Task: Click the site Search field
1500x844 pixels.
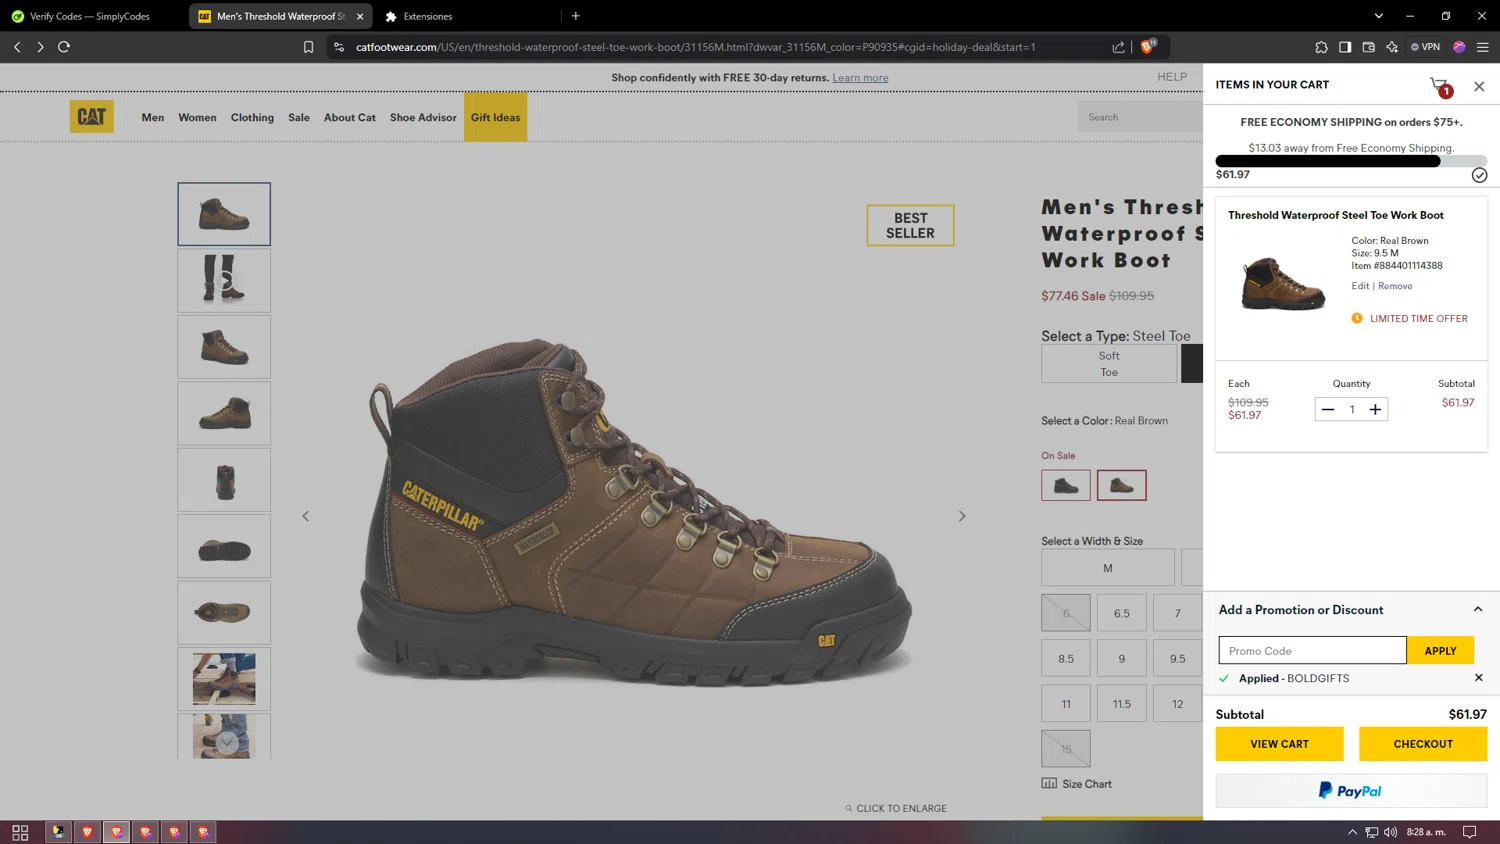Action: pos(1140,117)
